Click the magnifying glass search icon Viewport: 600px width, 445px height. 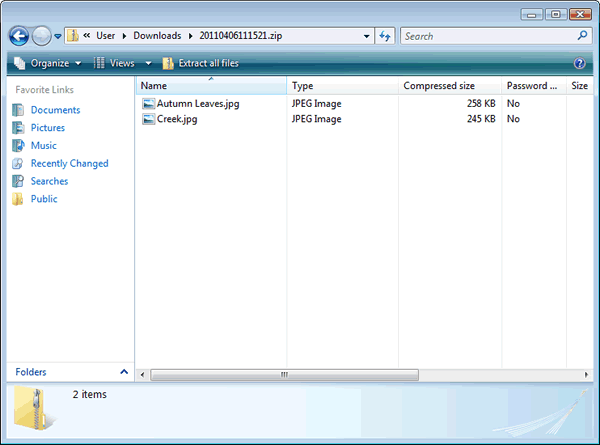click(x=582, y=36)
